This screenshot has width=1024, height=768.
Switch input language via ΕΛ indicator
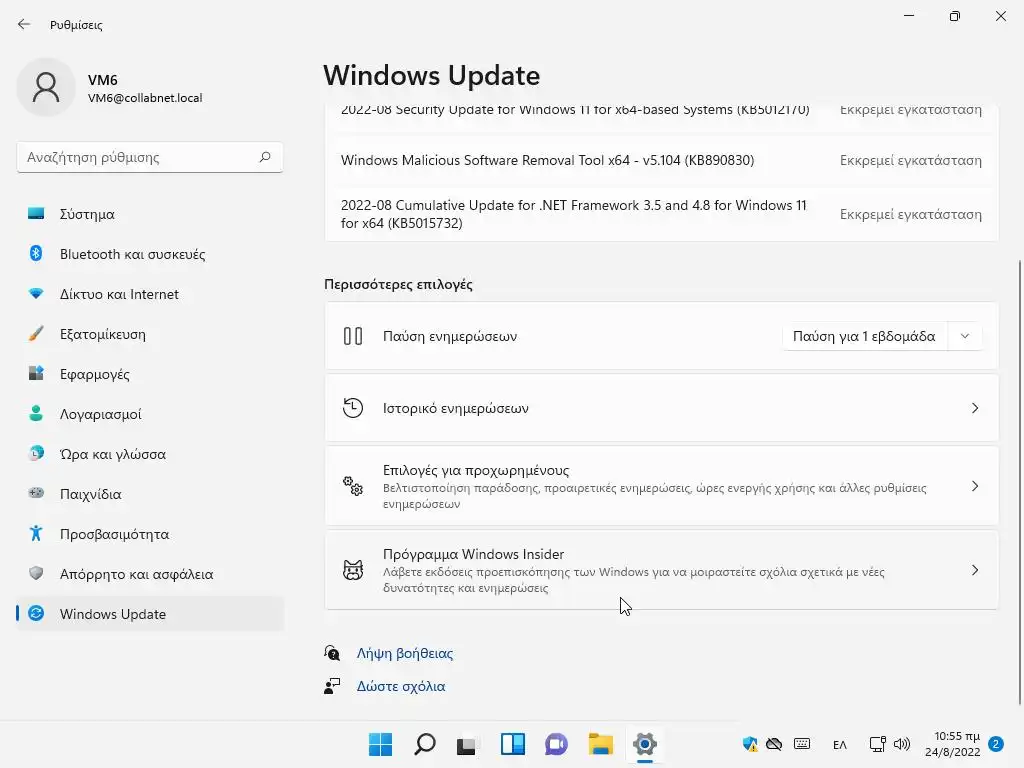(x=840, y=744)
